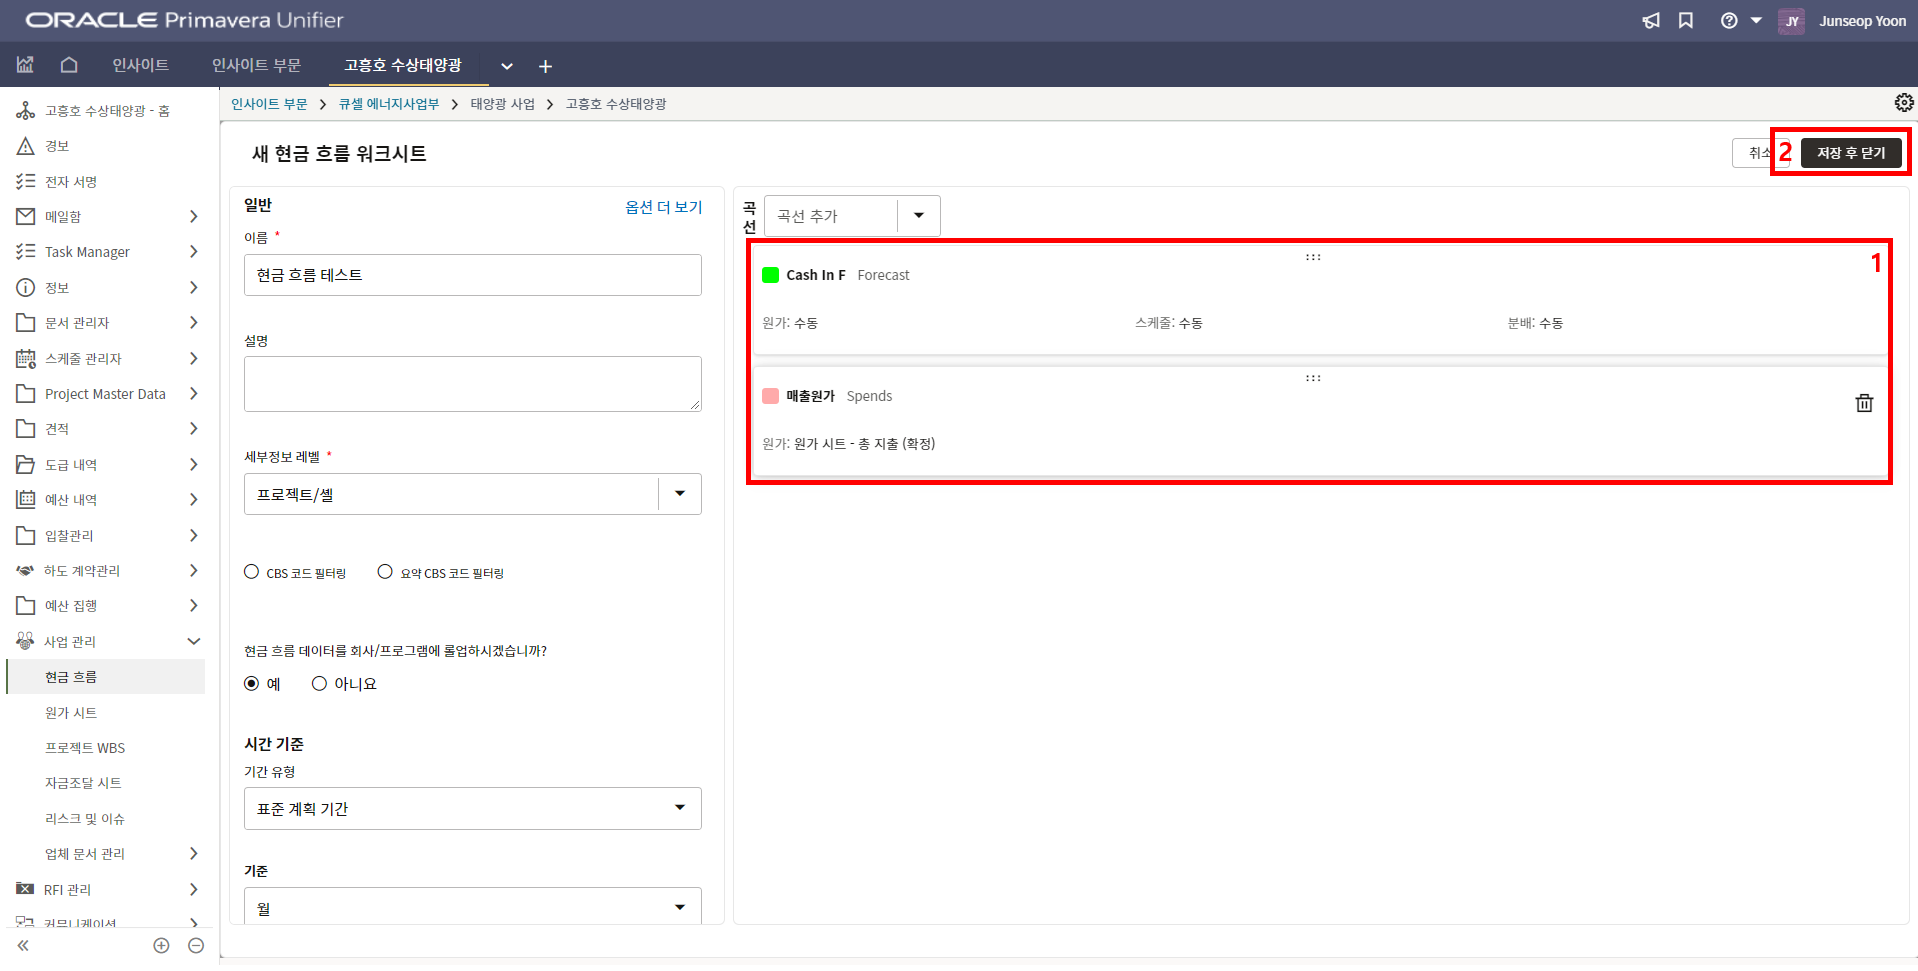Click the announcements megaphone icon
The image size is (1918, 971).
[1651, 21]
